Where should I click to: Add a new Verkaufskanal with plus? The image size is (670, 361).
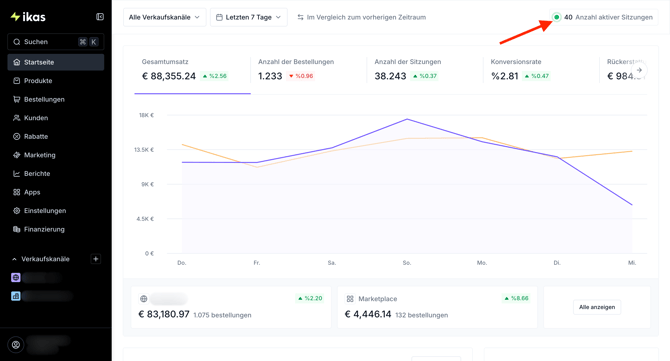tap(96, 259)
